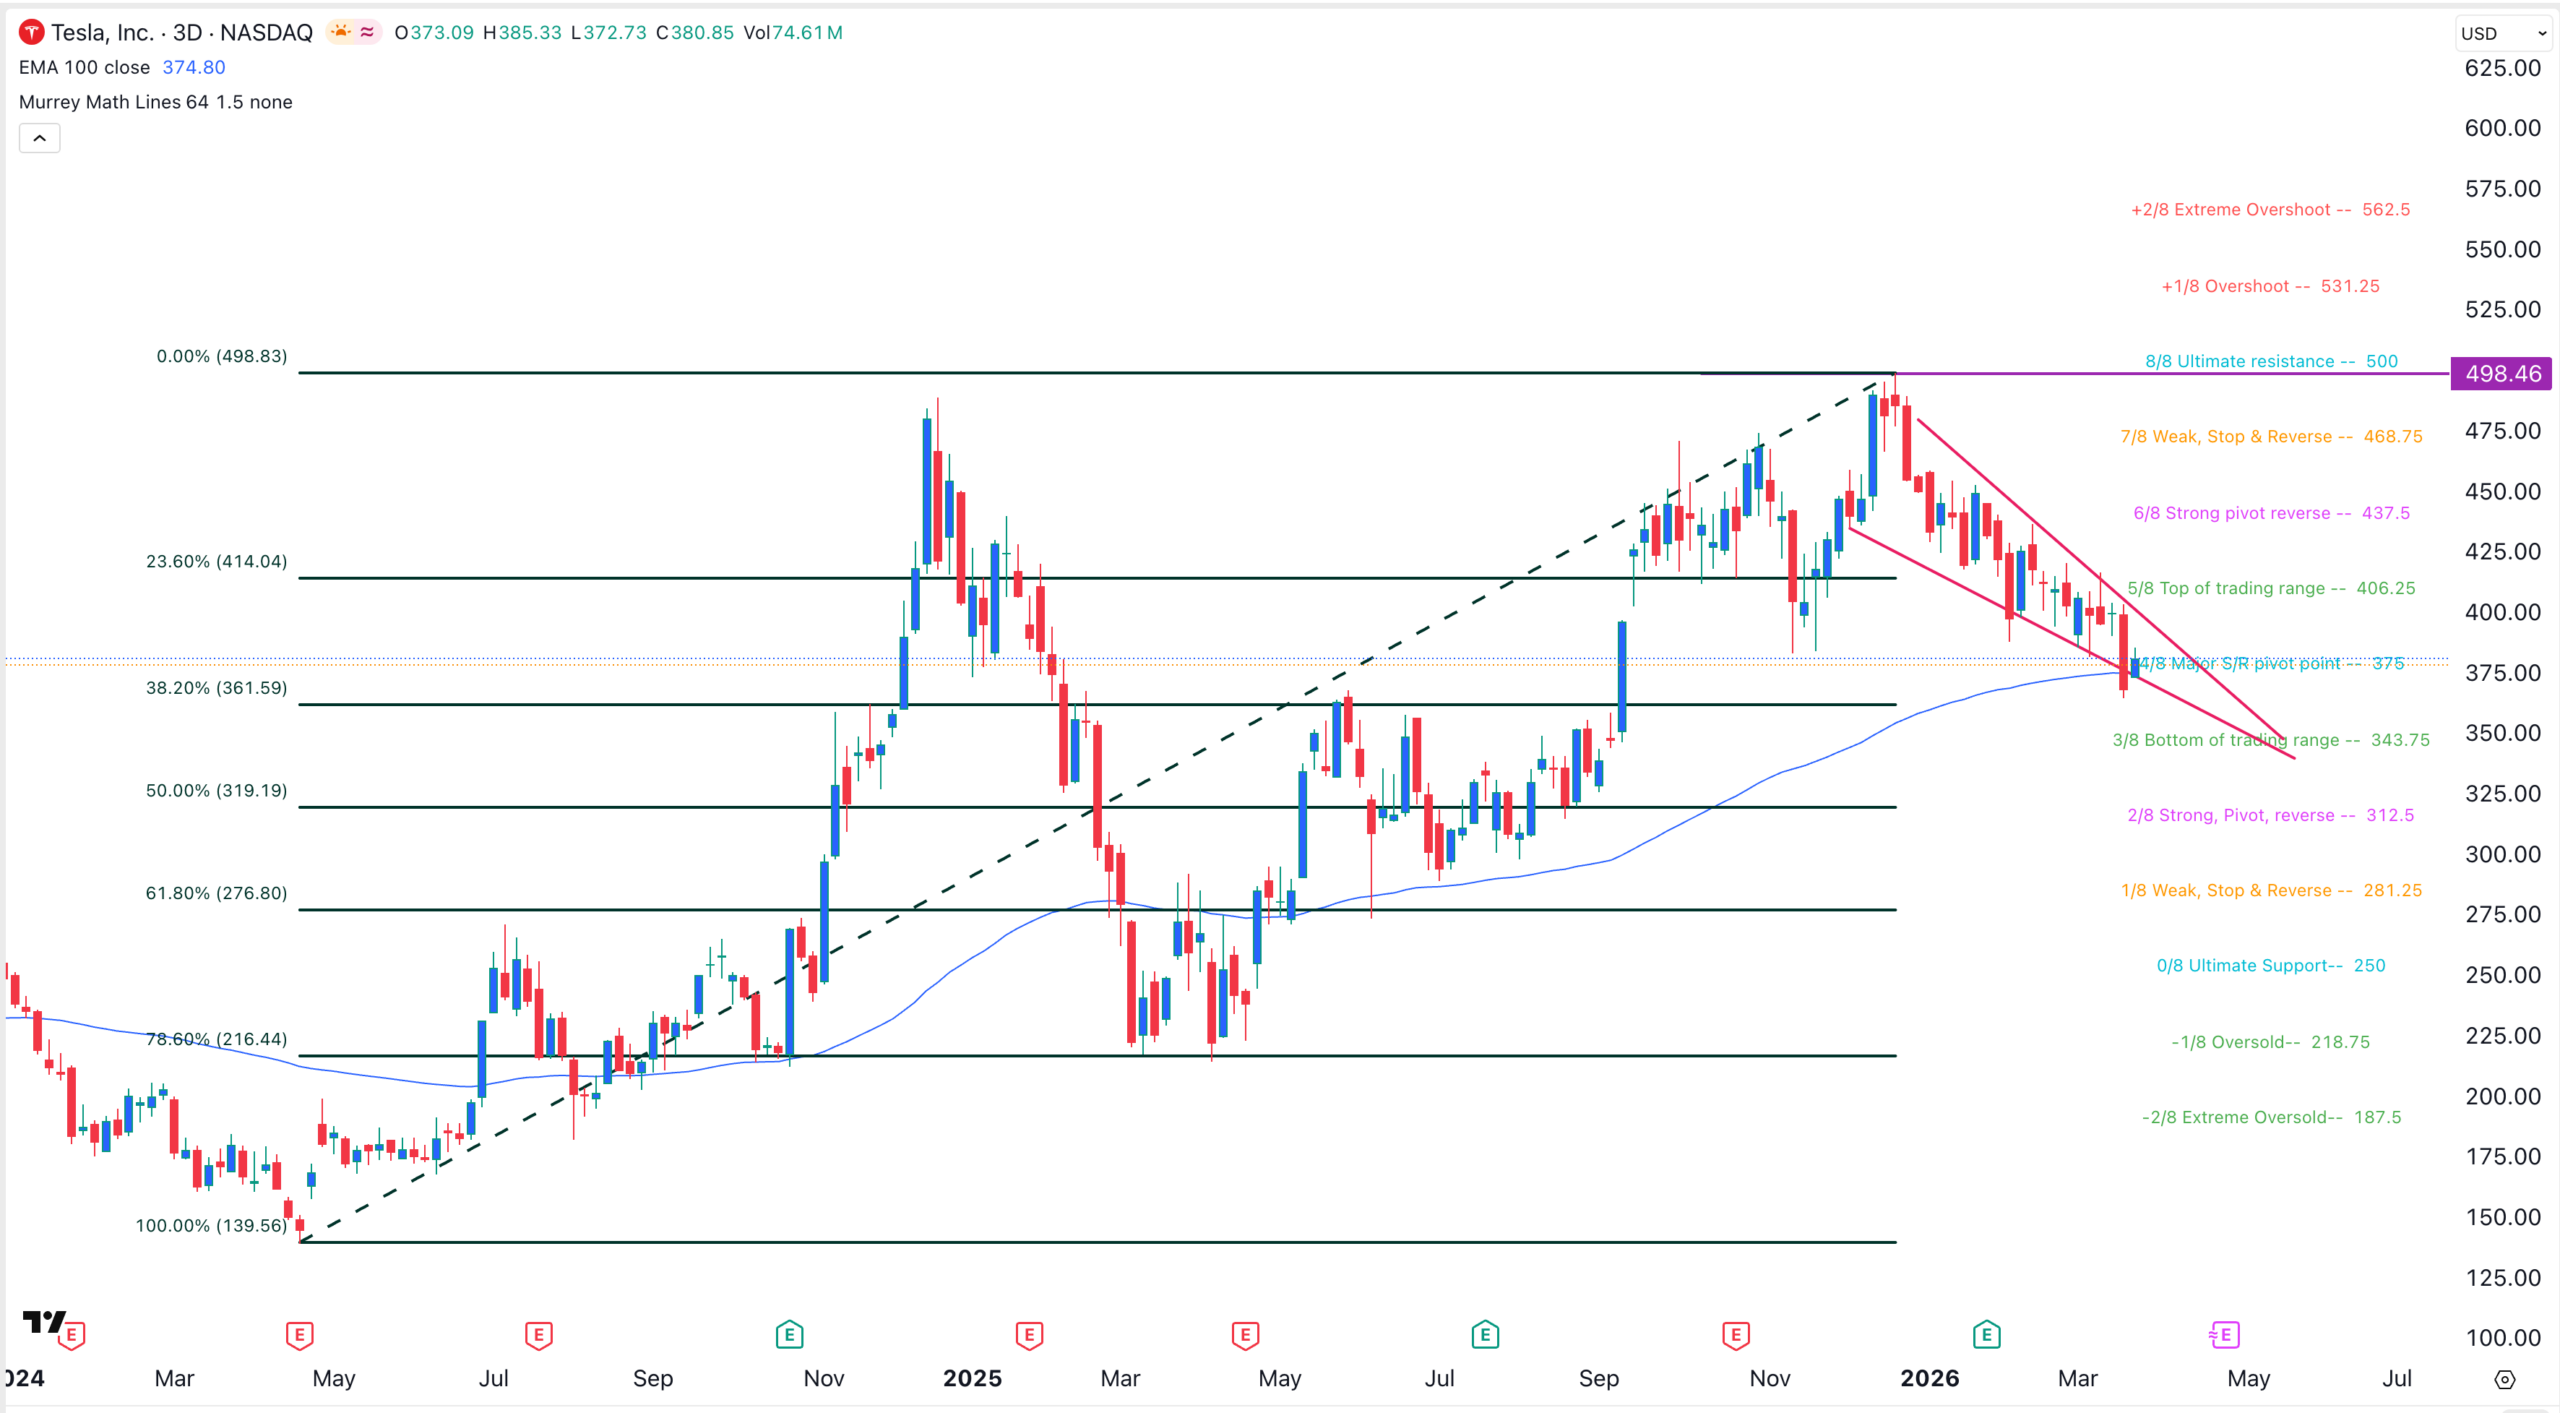Click the 3/8 Bottom of trading range label

[x=2270, y=740]
